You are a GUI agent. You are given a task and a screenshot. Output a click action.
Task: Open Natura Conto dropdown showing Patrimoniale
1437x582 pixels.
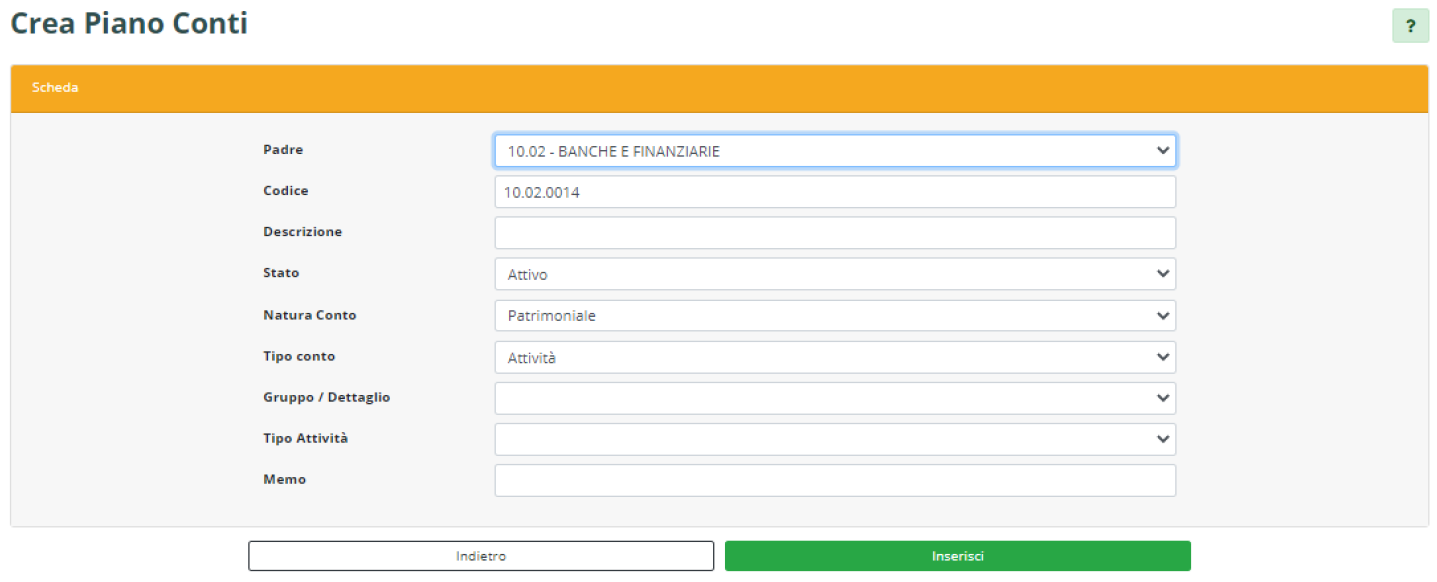pyautogui.click(x=834, y=316)
